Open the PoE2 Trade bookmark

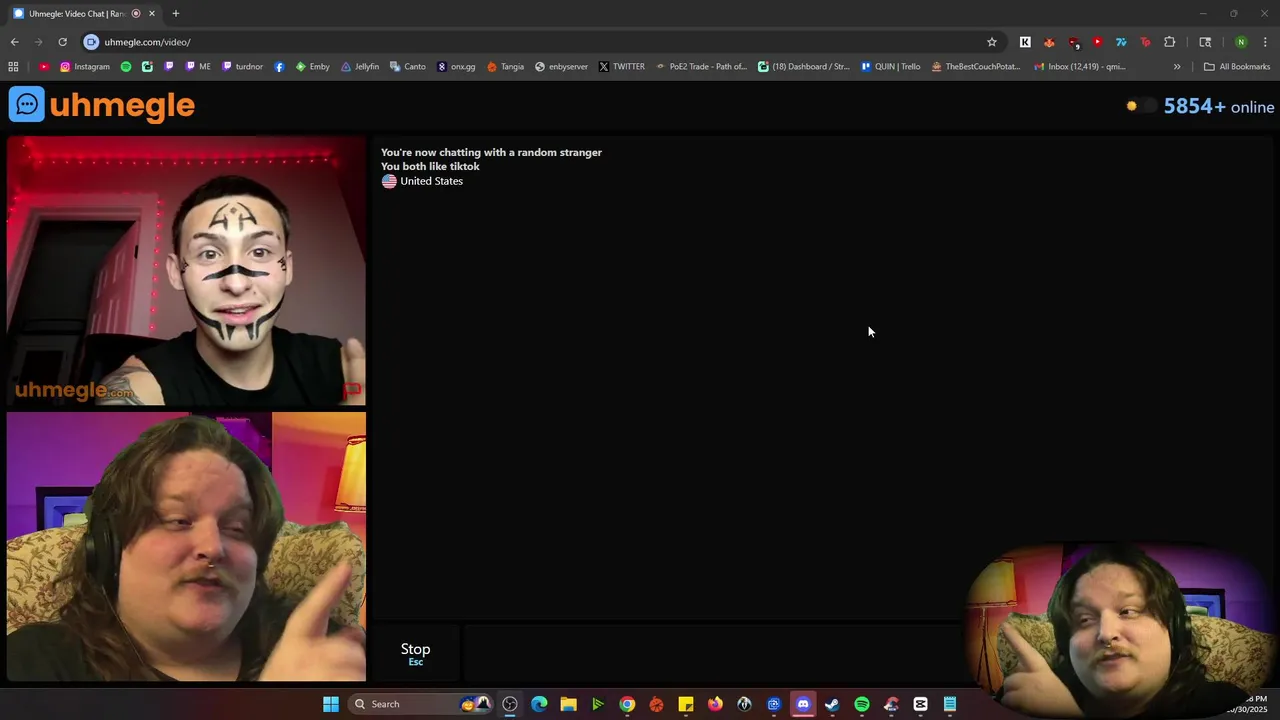[x=701, y=67]
